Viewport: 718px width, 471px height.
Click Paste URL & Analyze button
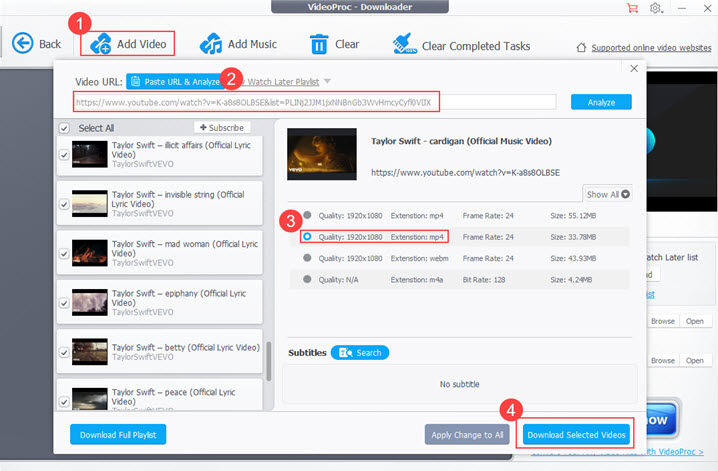click(175, 81)
